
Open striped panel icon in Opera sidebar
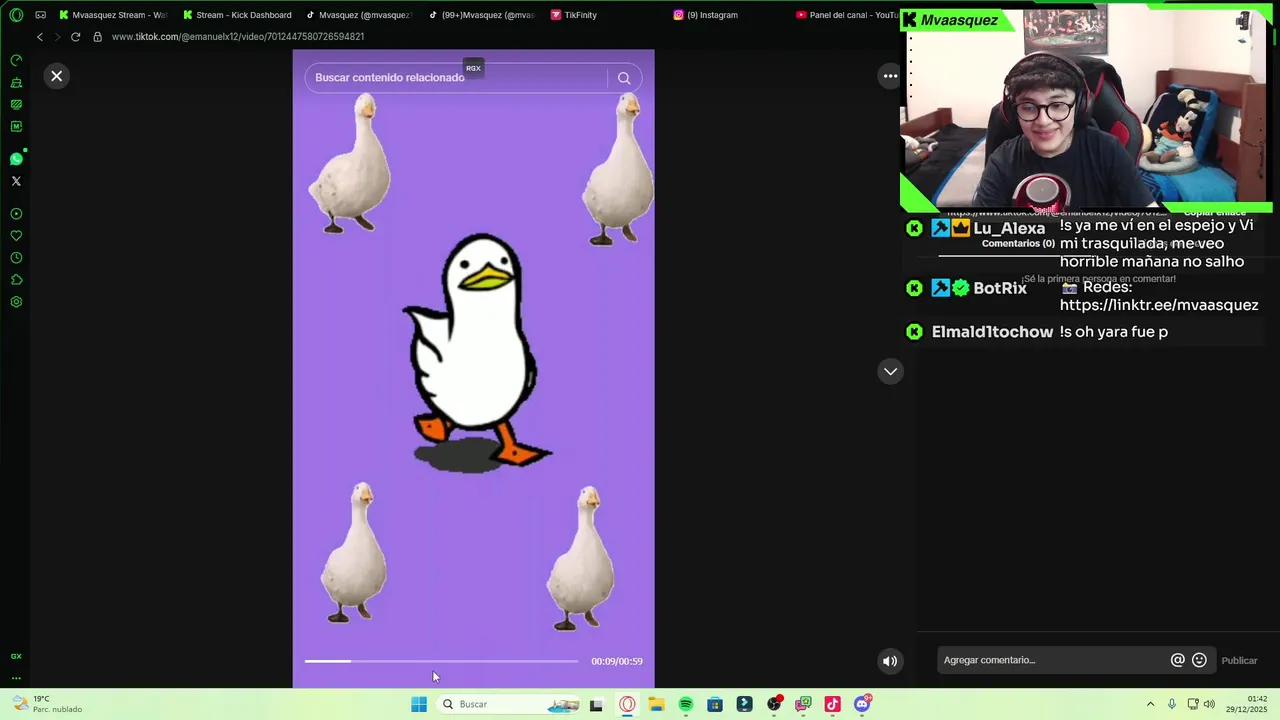[16, 104]
